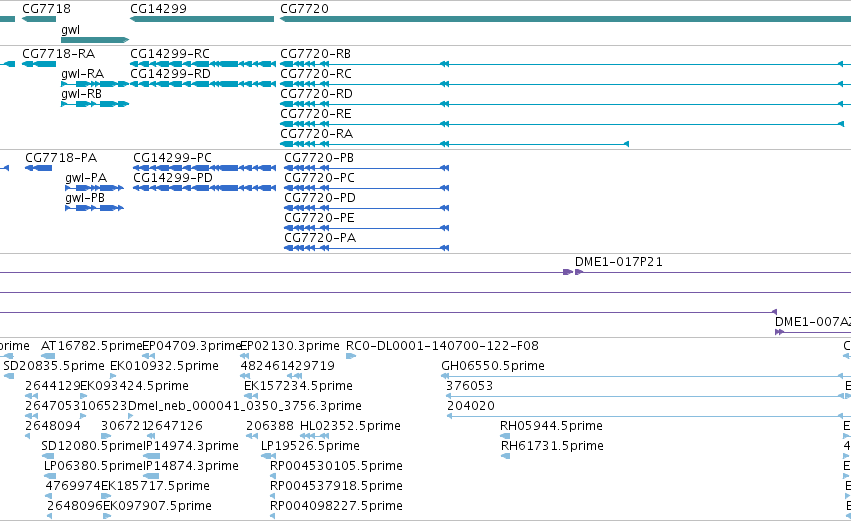Click the CG7720-PC protein label
This screenshot has height=521, width=851.
tap(319, 178)
